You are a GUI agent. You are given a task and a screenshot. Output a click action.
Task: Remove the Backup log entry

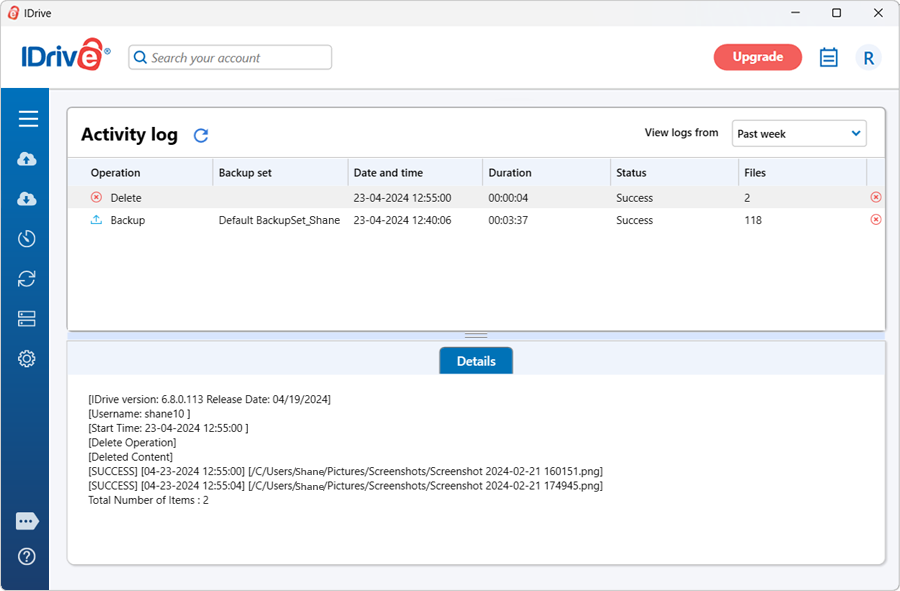tap(876, 220)
